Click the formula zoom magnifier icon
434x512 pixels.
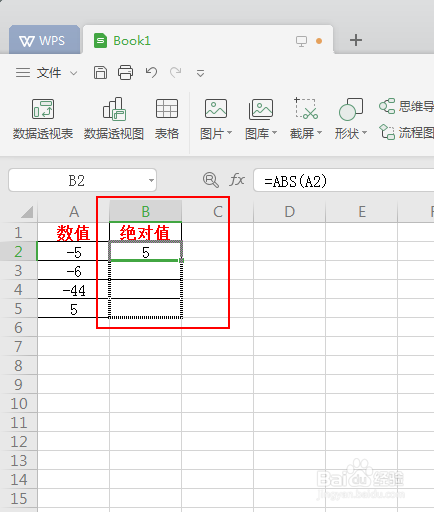coord(211,180)
